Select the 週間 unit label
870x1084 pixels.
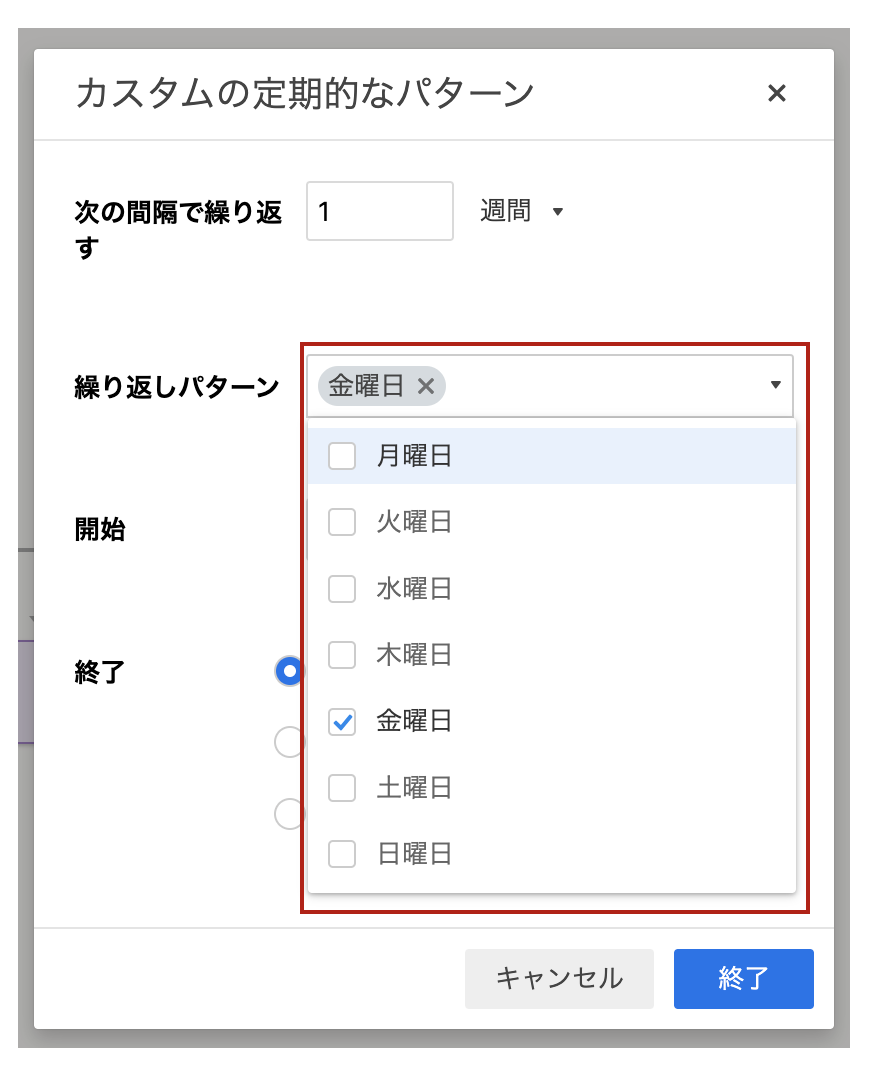tap(506, 211)
